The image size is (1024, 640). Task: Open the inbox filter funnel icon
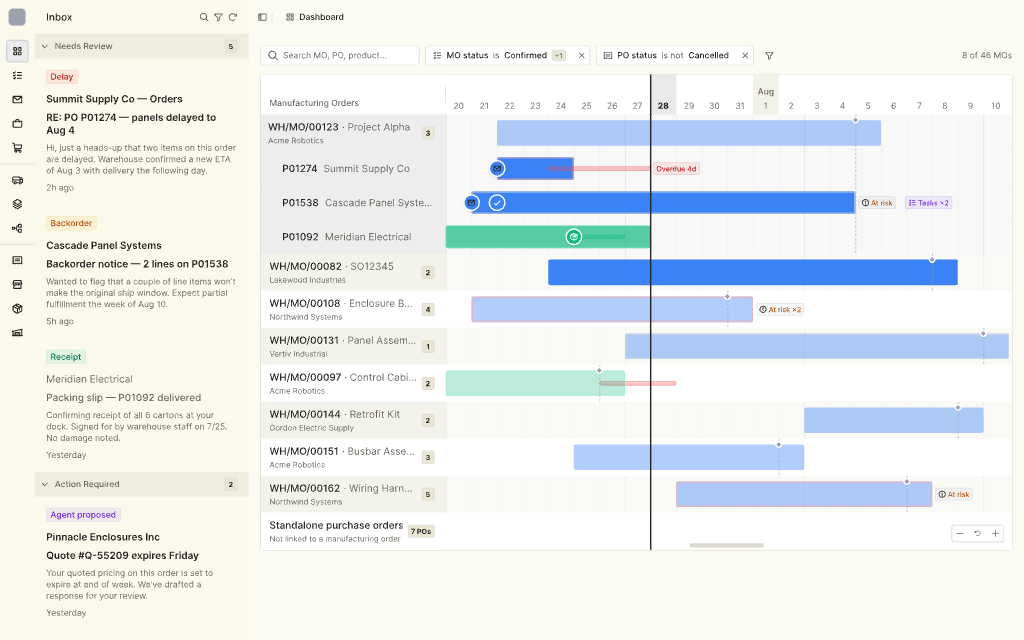(x=218, y=17)
